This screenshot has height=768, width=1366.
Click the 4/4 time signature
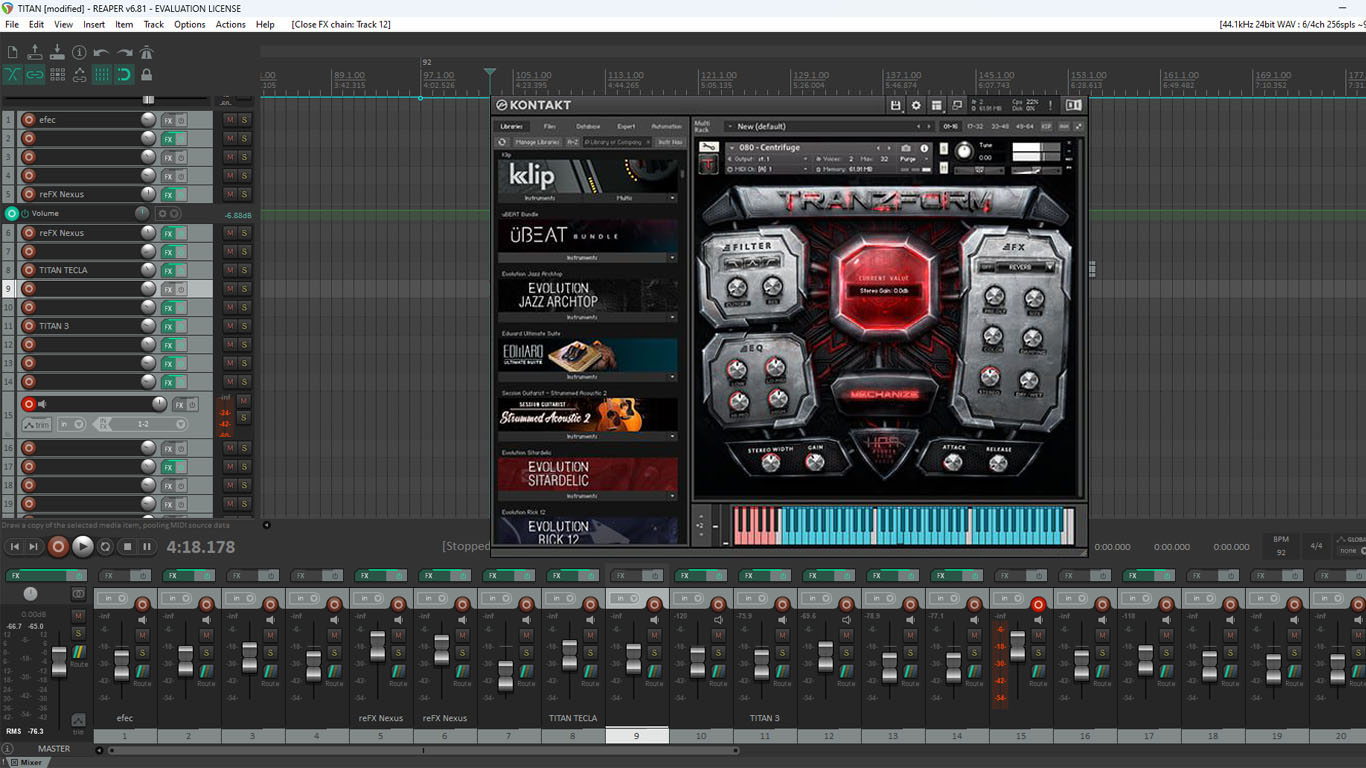coord(1316,546)
